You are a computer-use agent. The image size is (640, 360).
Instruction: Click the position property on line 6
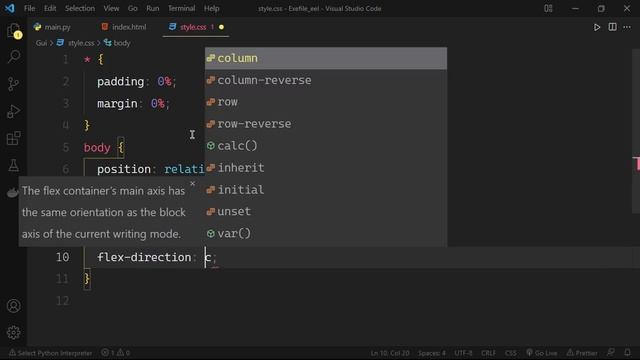124,169
